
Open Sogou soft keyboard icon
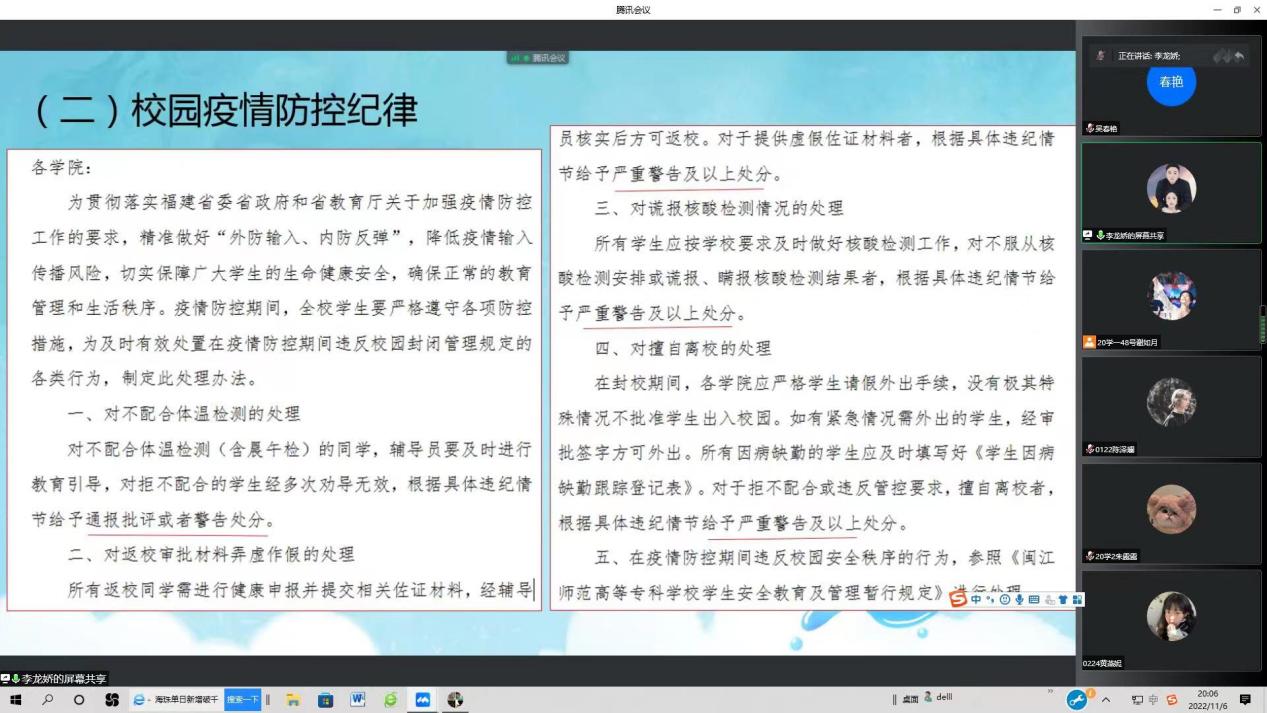pyautogui.click(x=1033, y=599)
